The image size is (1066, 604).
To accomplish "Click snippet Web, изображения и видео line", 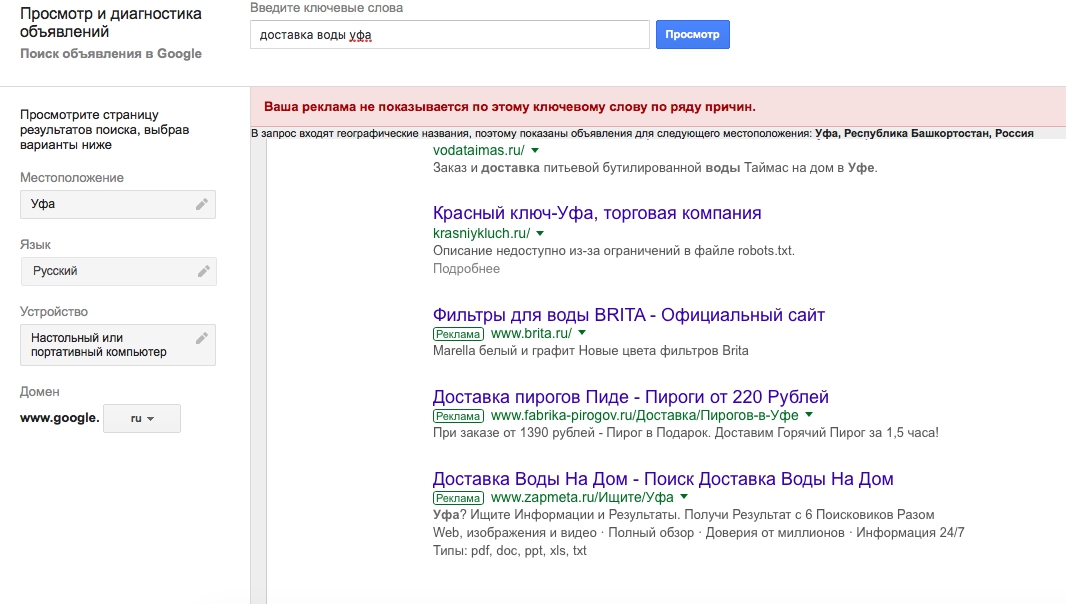I will (x=699, y=533).
